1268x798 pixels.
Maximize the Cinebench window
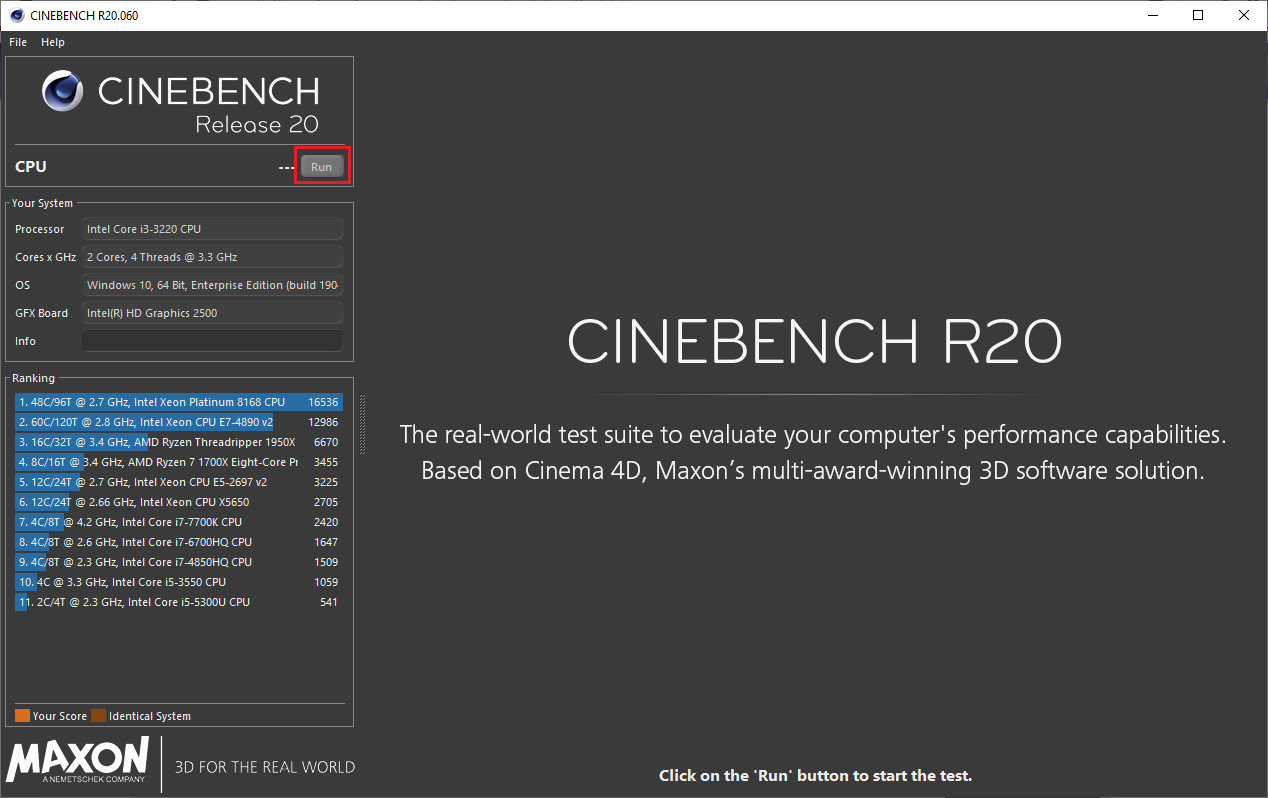pyautogui.click(x=1198, y=15)
